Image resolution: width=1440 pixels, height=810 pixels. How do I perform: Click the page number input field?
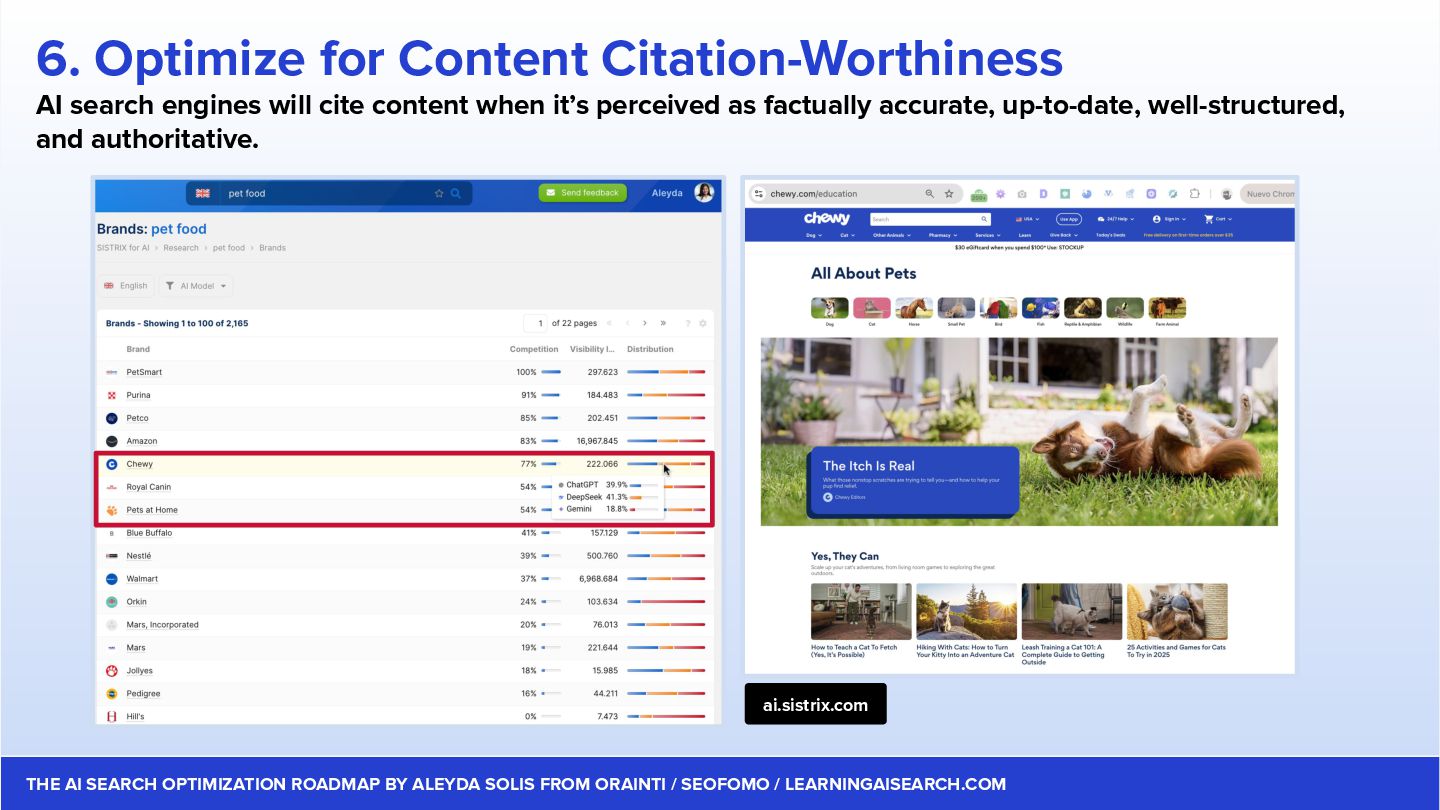[x=536, y=323]
